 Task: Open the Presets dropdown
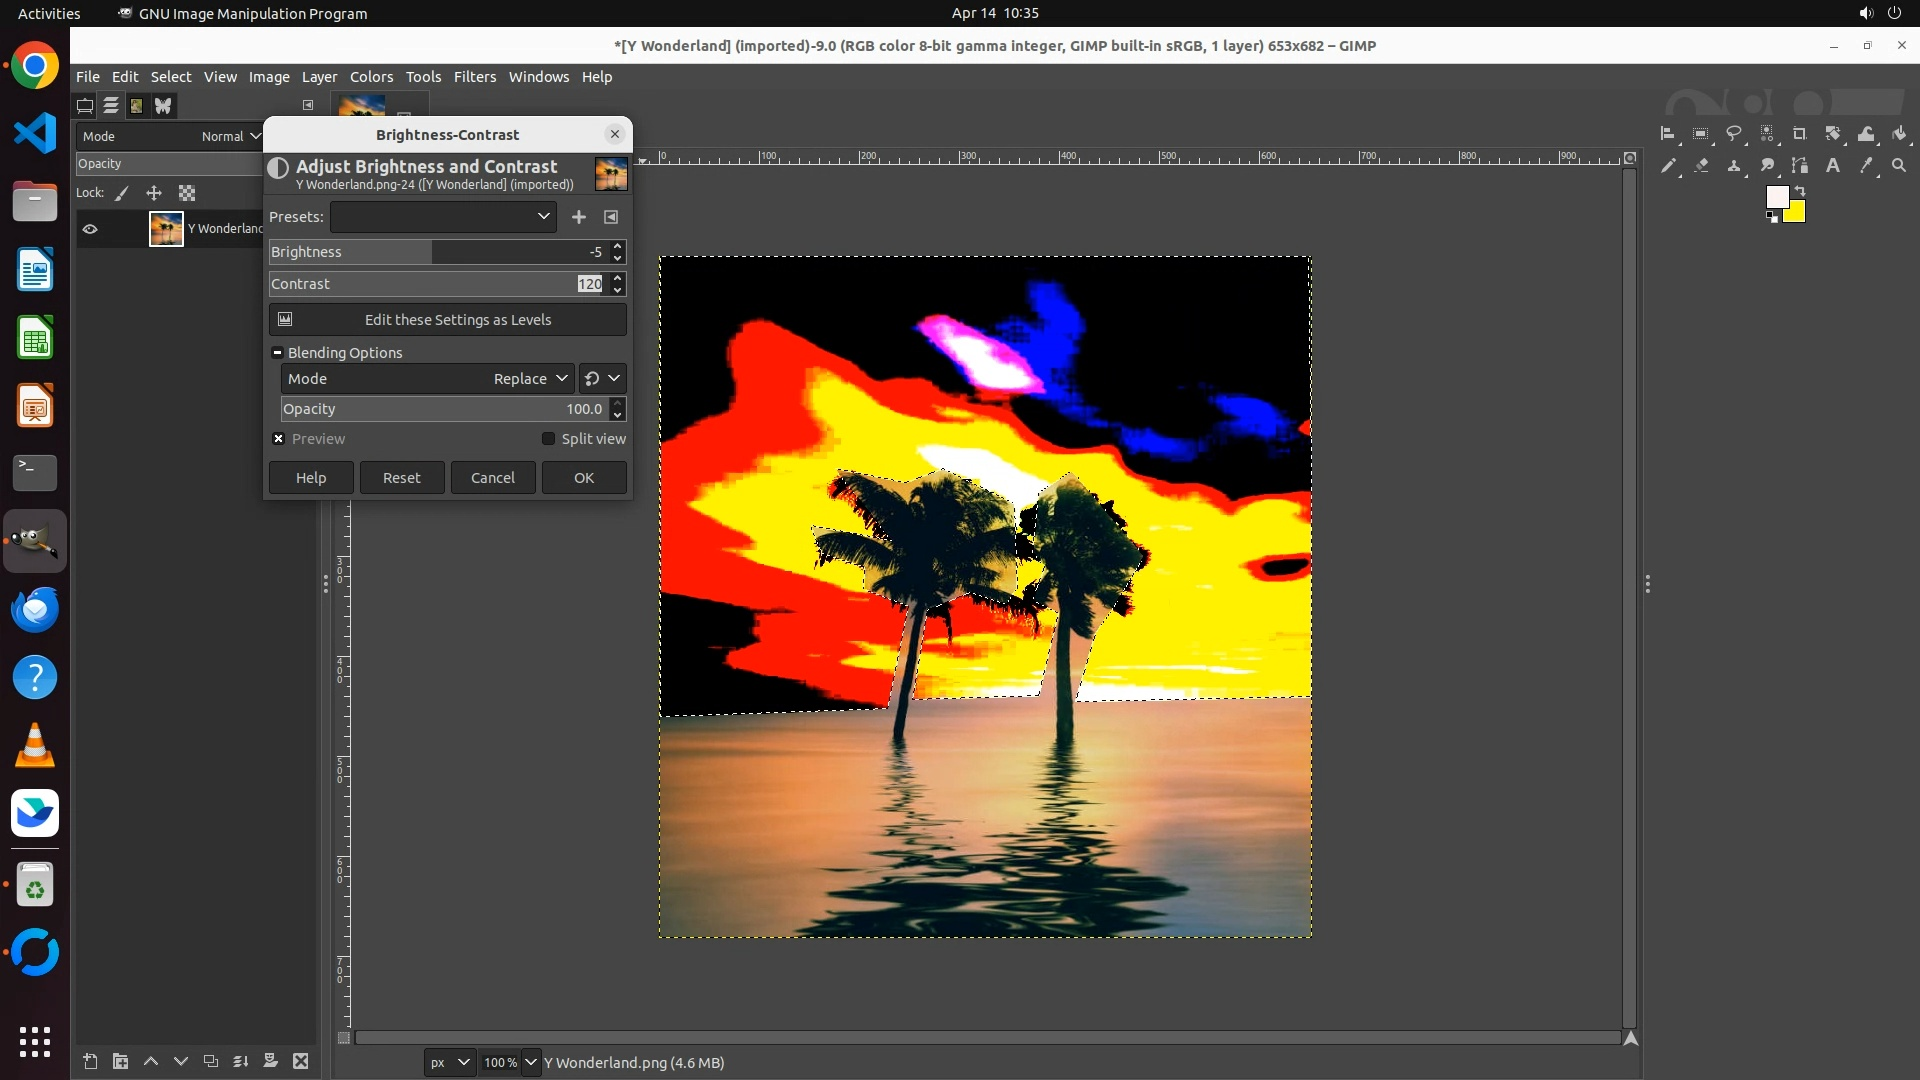tap(443, 217)
